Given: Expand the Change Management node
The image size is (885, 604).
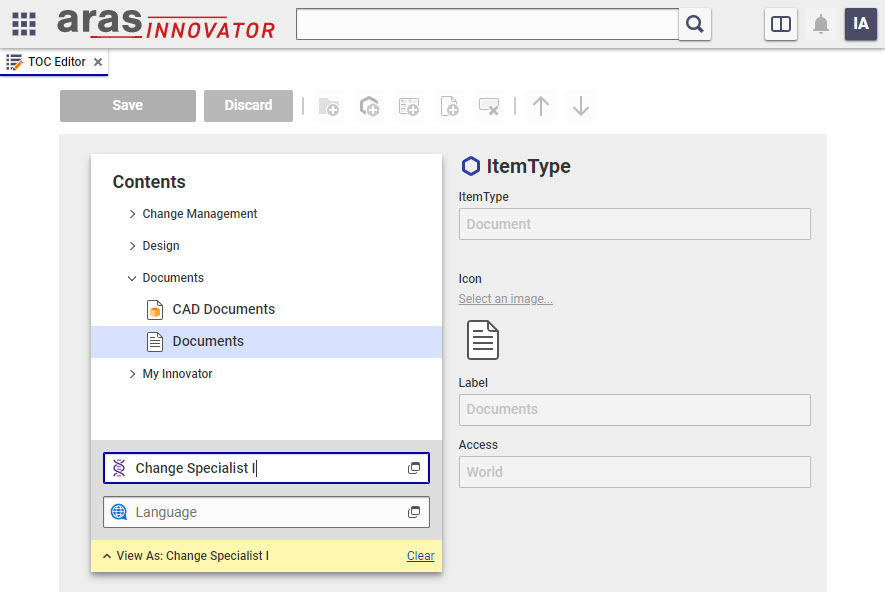Looking at the screenshot, I should coord(132,214).
